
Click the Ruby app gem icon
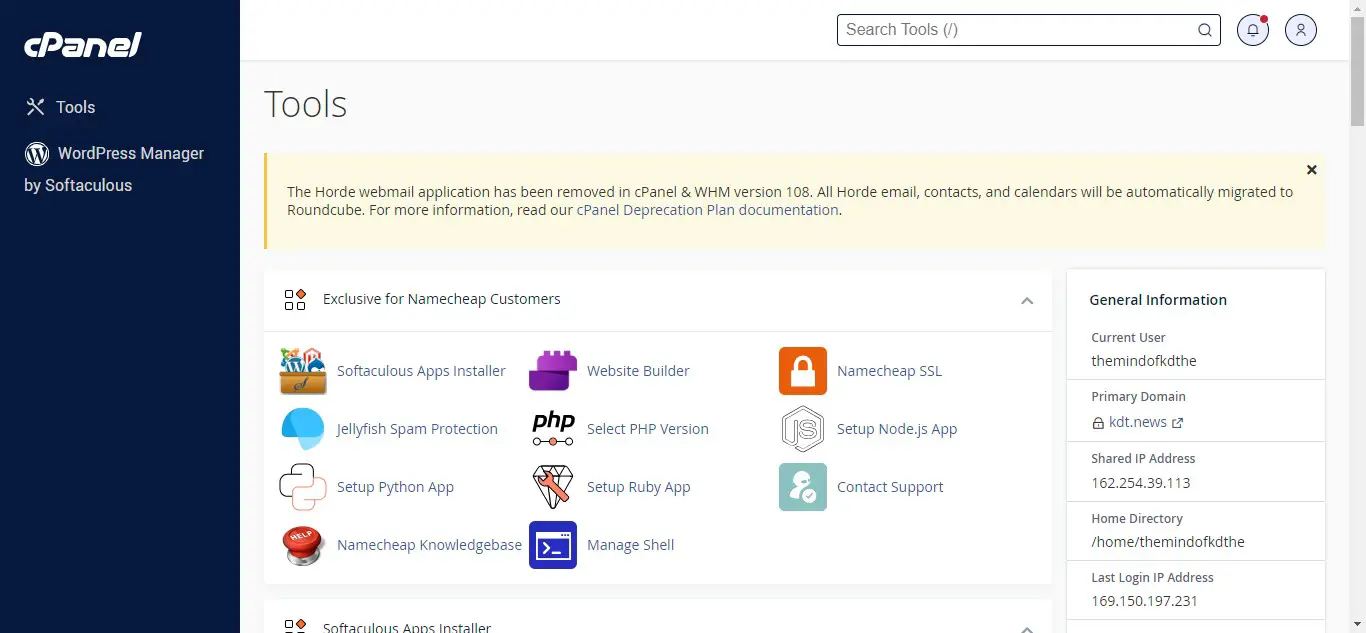[x=553, y=487]
